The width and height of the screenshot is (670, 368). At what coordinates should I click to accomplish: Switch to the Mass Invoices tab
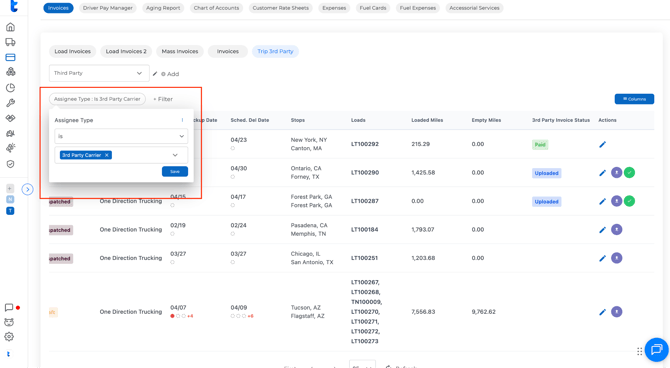pos(180,51)
